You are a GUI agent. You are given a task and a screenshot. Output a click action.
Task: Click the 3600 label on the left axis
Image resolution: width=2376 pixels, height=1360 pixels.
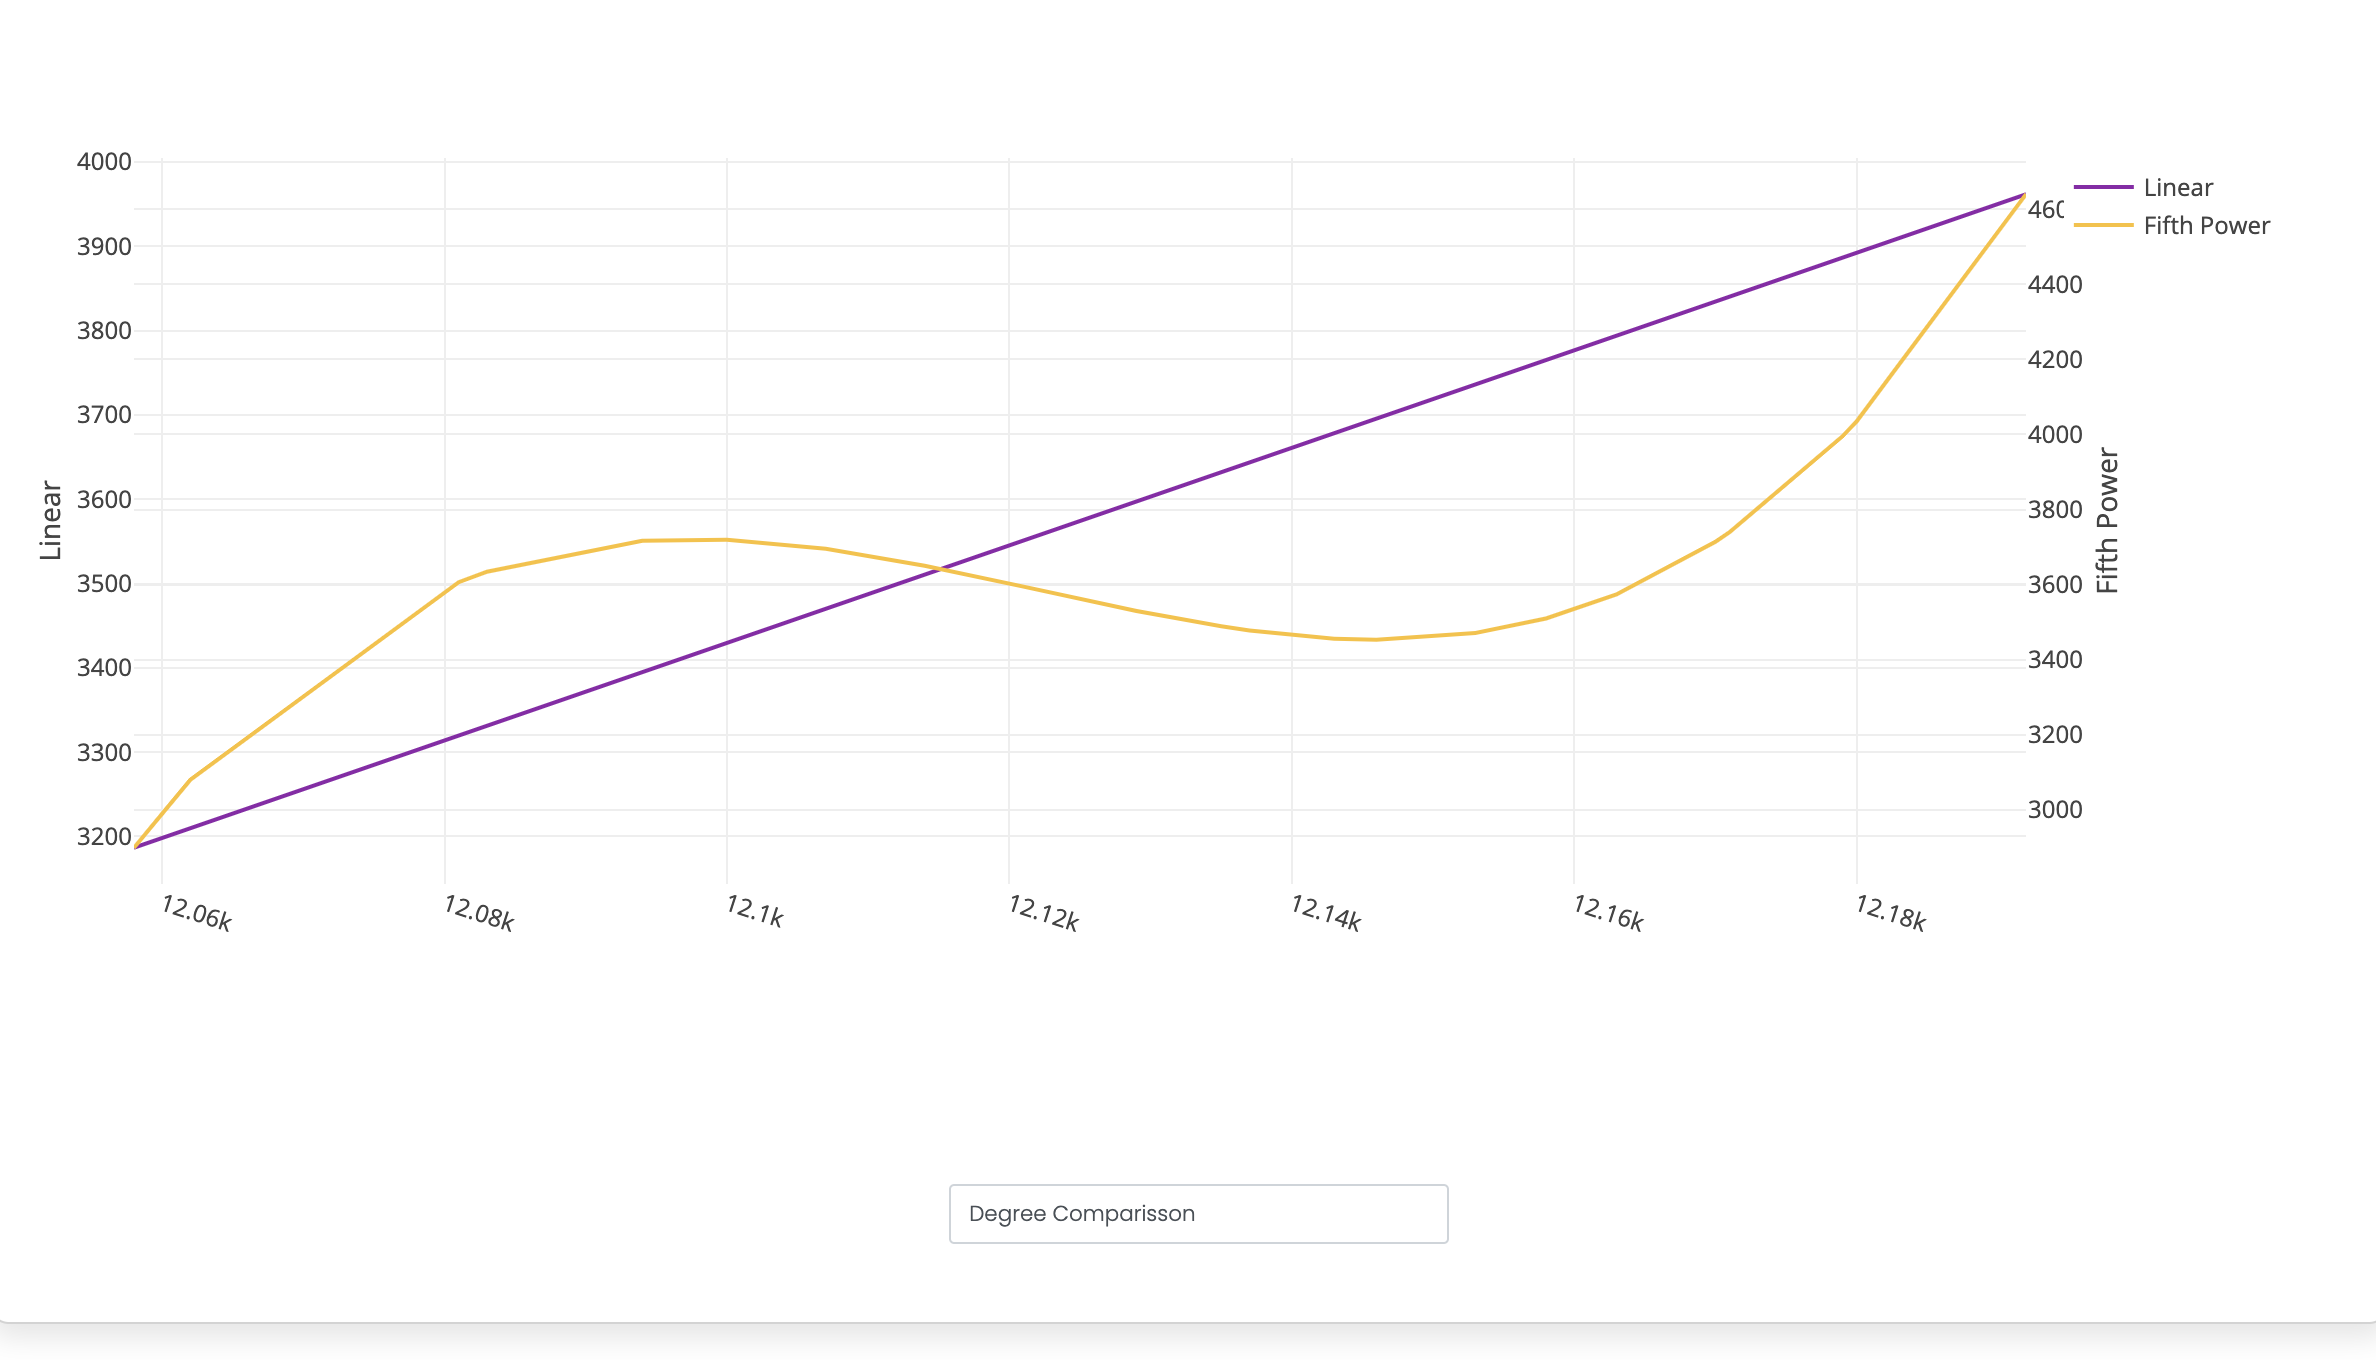pos(104,500)
